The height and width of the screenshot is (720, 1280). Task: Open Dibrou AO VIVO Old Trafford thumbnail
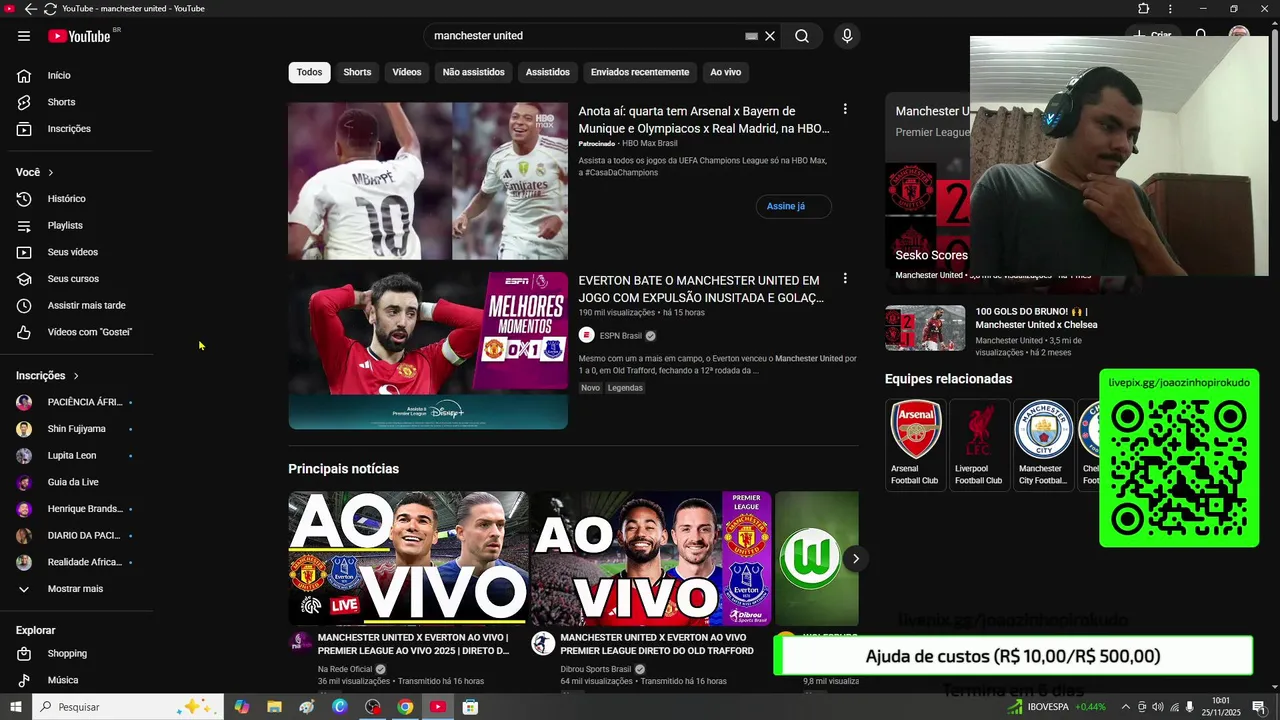(651, 559)
